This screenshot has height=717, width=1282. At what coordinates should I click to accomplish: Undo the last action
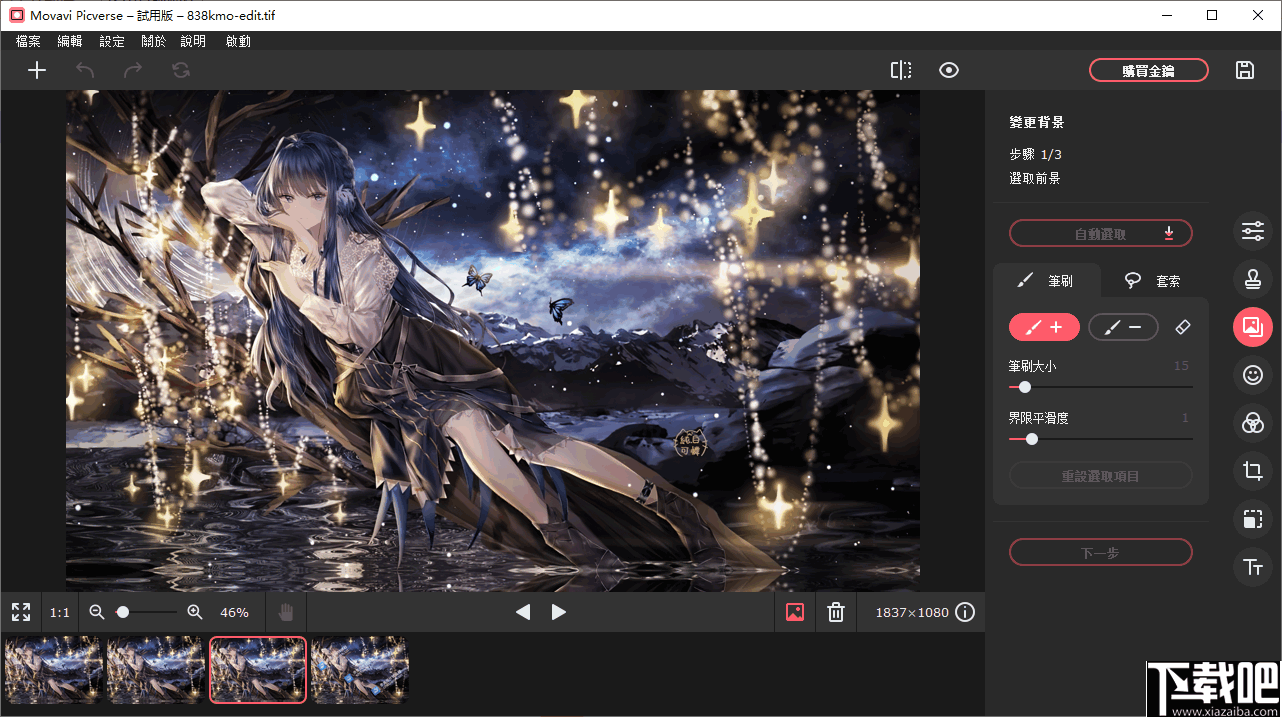[85, 70]
